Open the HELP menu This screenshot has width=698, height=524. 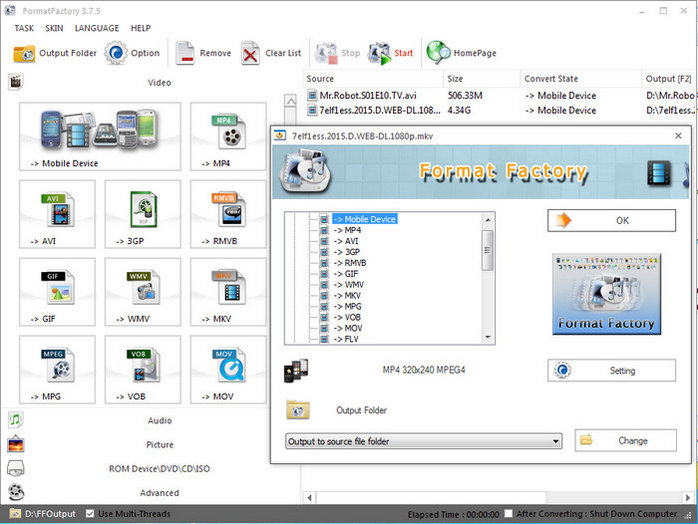pyautogui.click(x=141, y=28)
